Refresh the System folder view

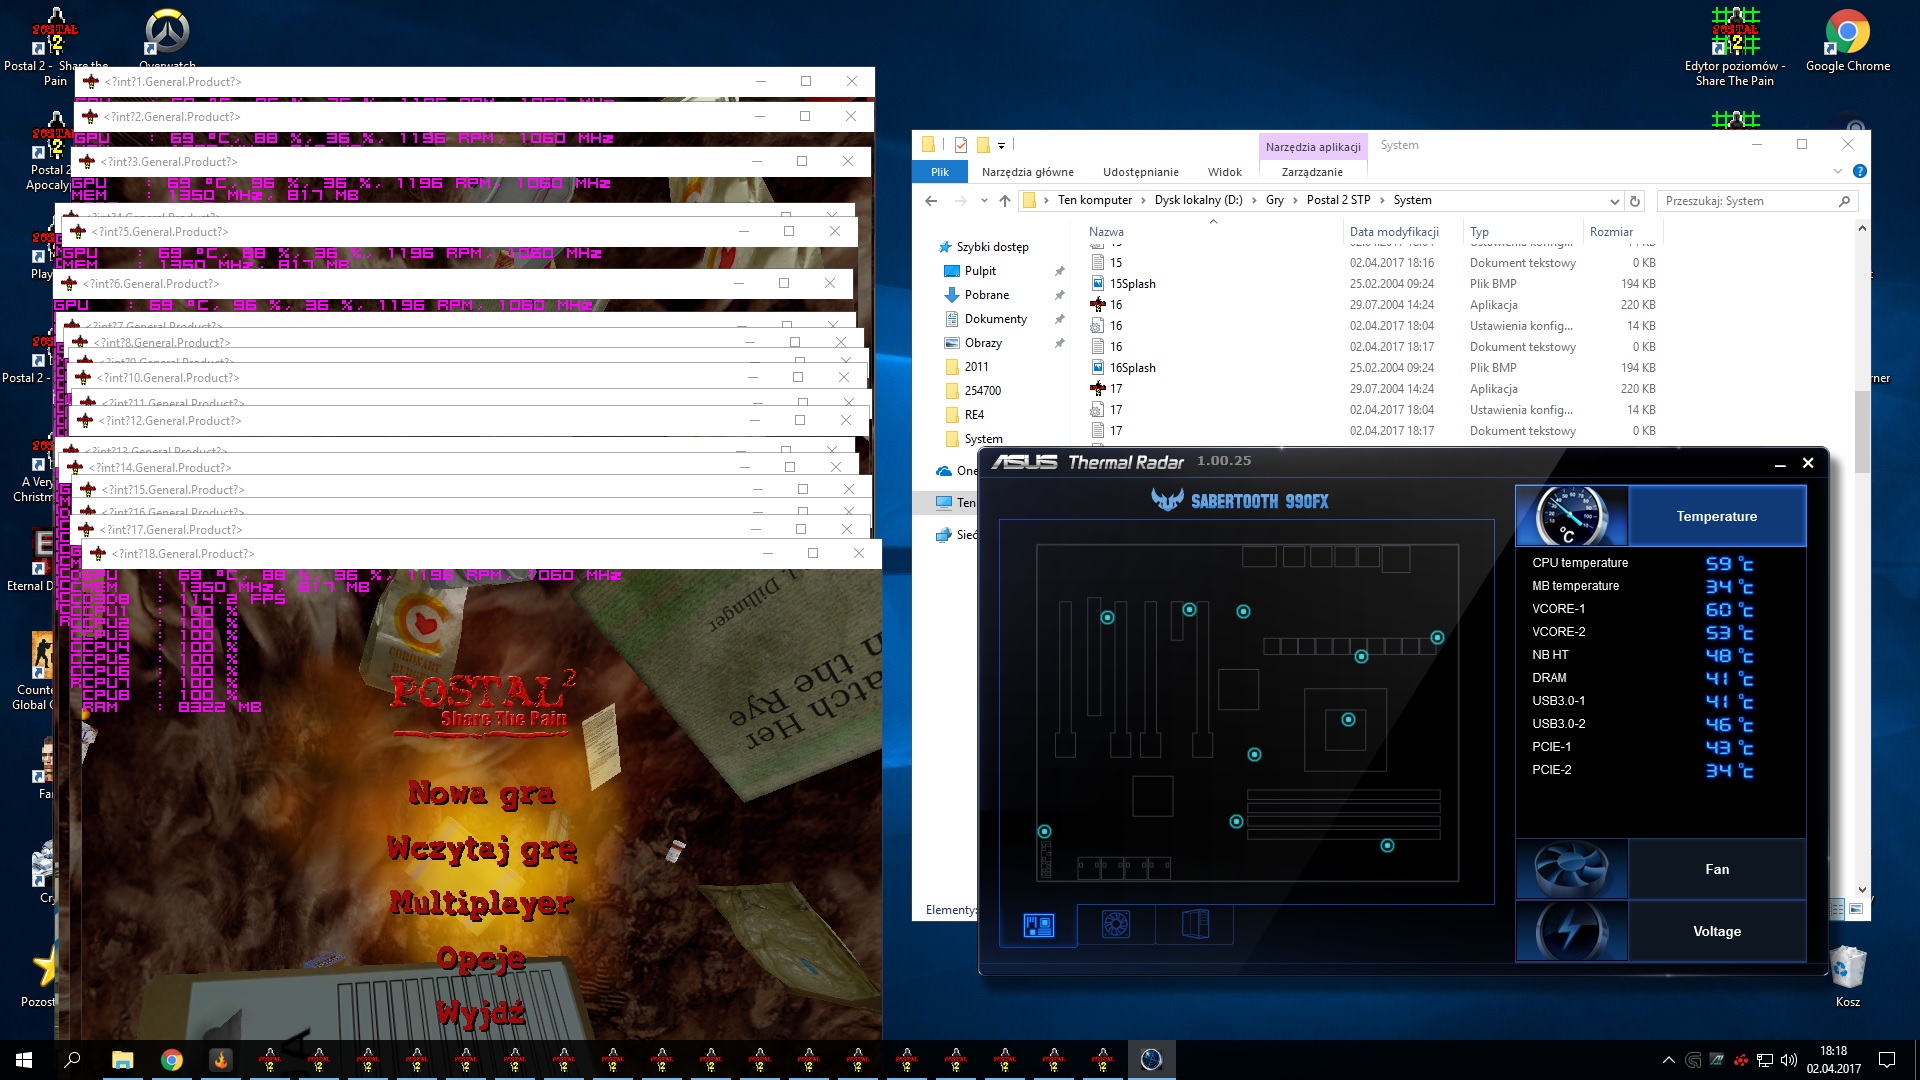(1635, 201)
